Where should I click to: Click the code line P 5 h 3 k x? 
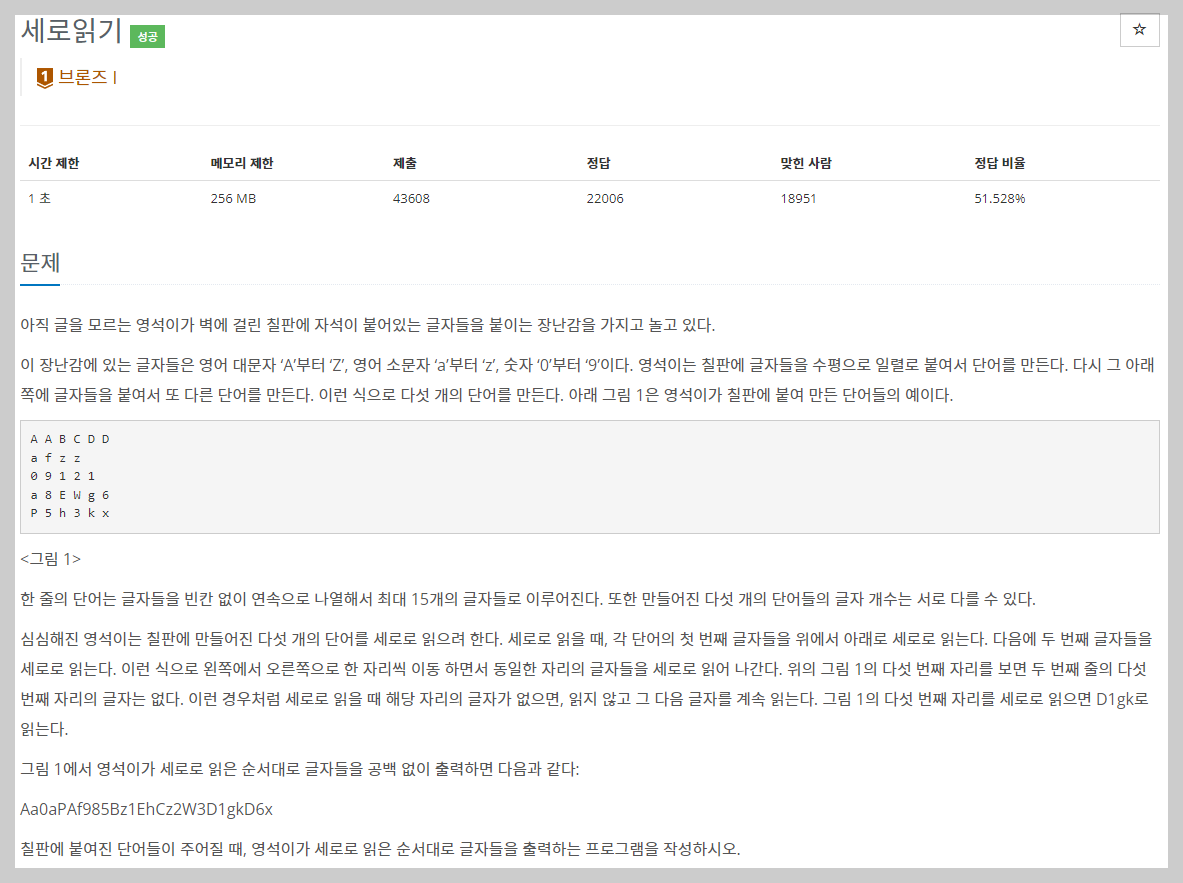click(x=70, y=513)
